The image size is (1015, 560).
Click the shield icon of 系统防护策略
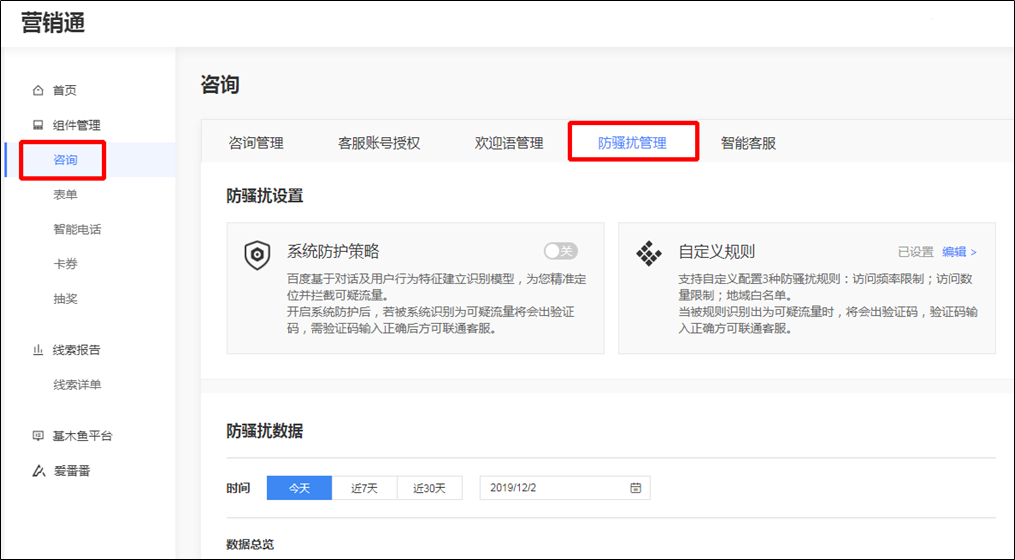pyautogui.click(x=257, y=255)
